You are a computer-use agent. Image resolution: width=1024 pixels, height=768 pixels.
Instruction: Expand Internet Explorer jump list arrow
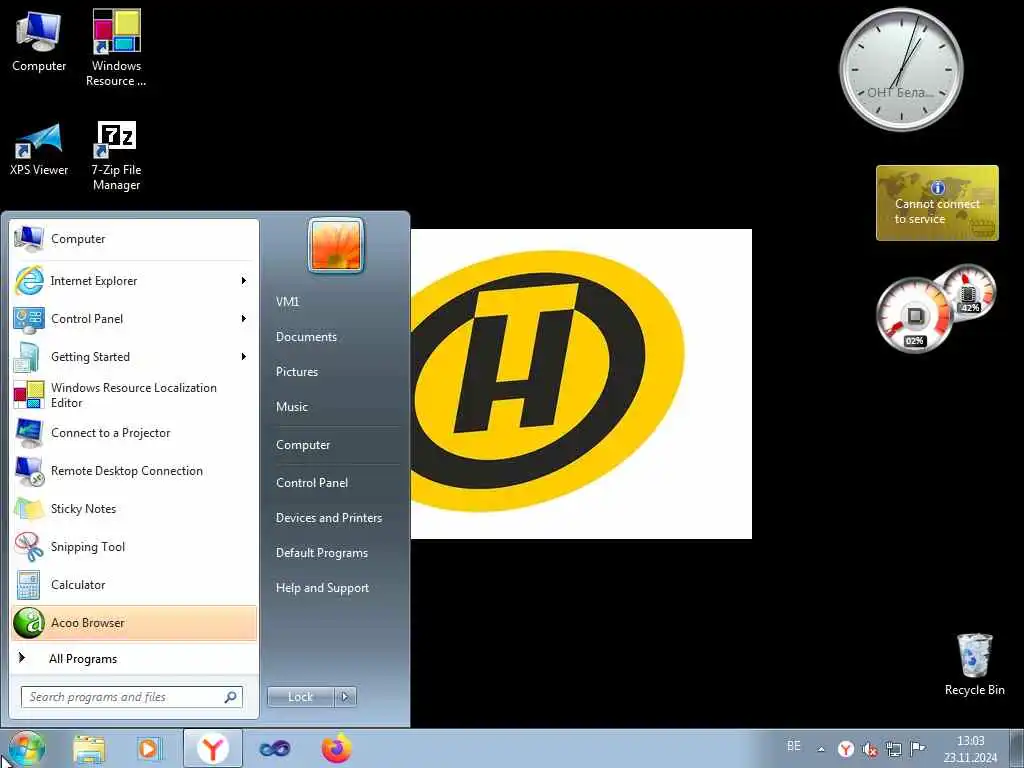[x=244, y=281]
